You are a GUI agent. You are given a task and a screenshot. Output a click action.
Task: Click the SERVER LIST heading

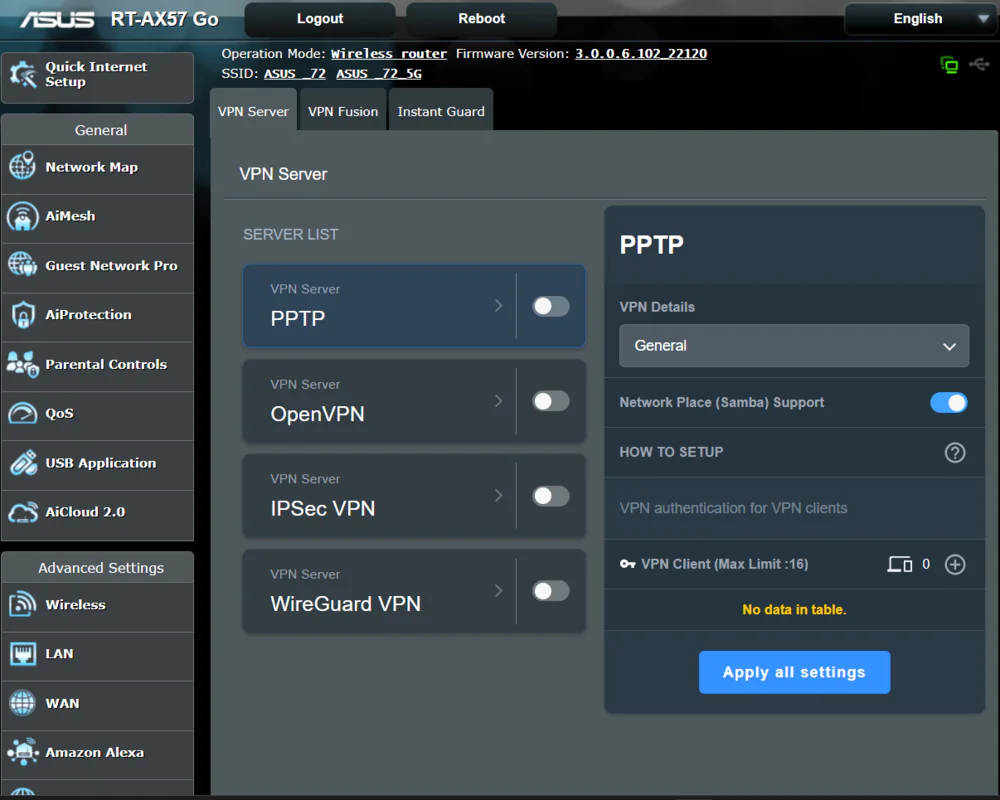(291, 234)
